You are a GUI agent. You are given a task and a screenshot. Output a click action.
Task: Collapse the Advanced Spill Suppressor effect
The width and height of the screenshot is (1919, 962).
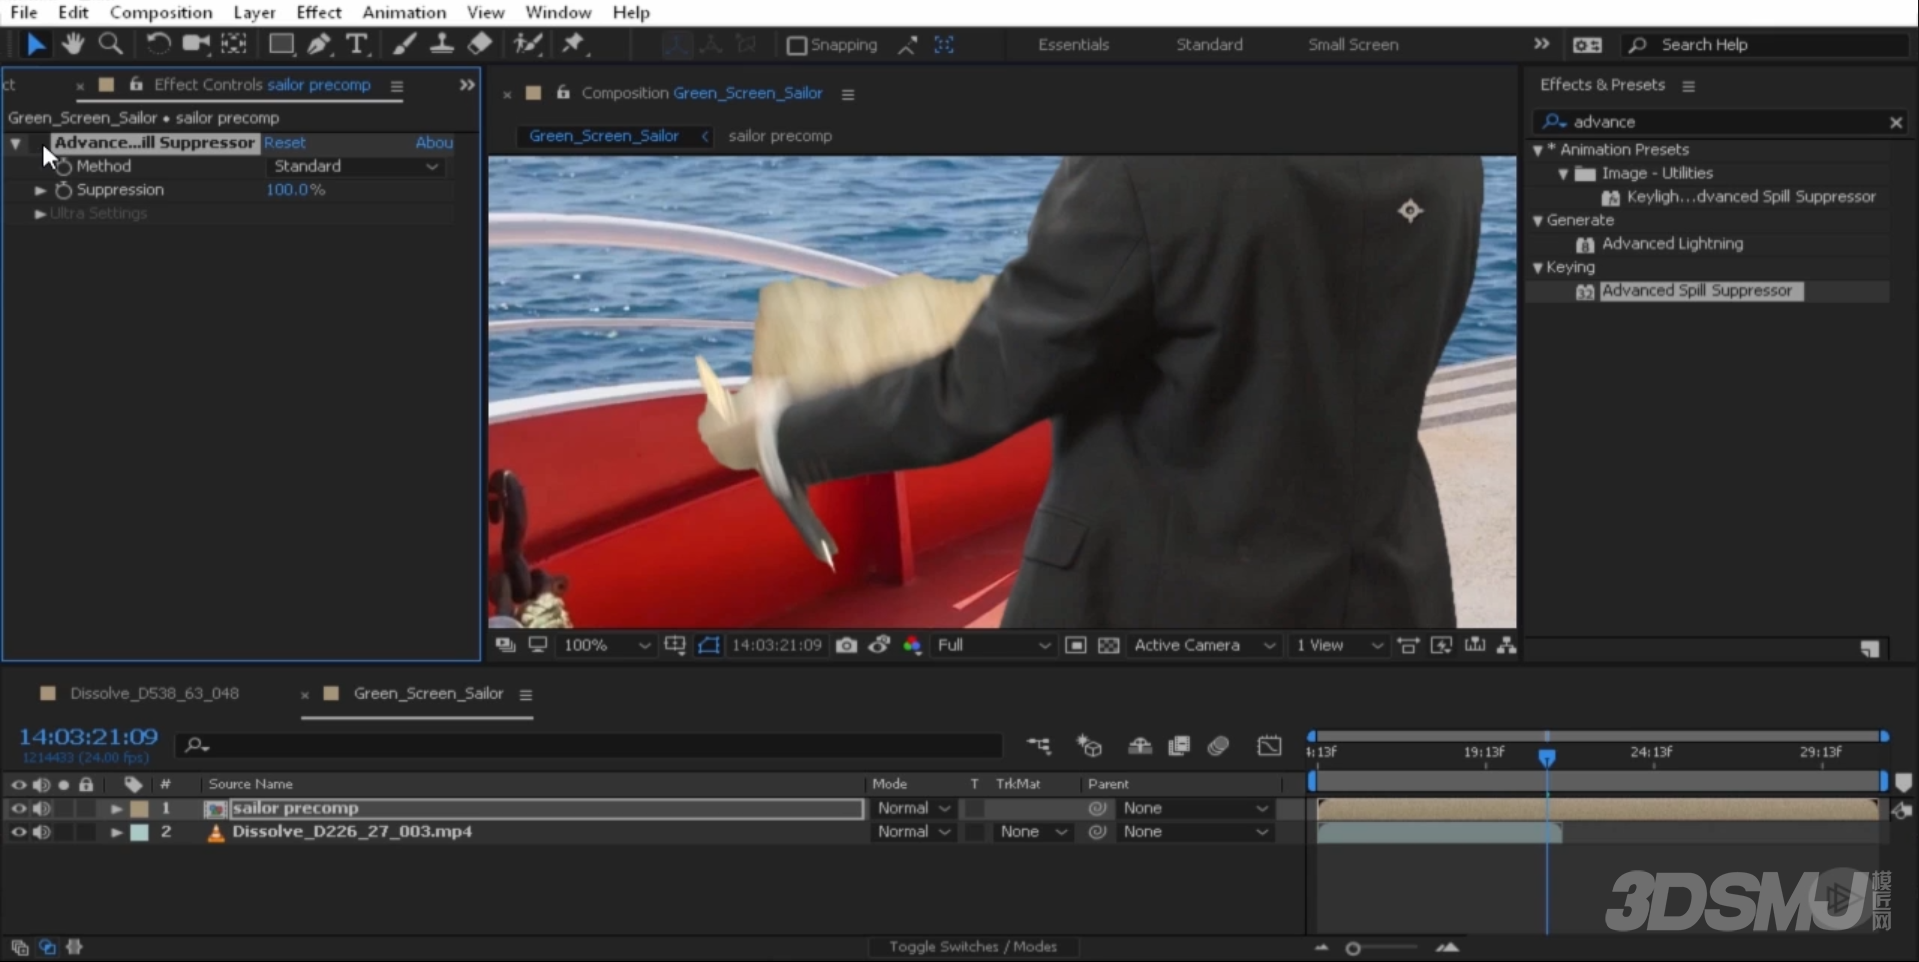pos(16,143)
